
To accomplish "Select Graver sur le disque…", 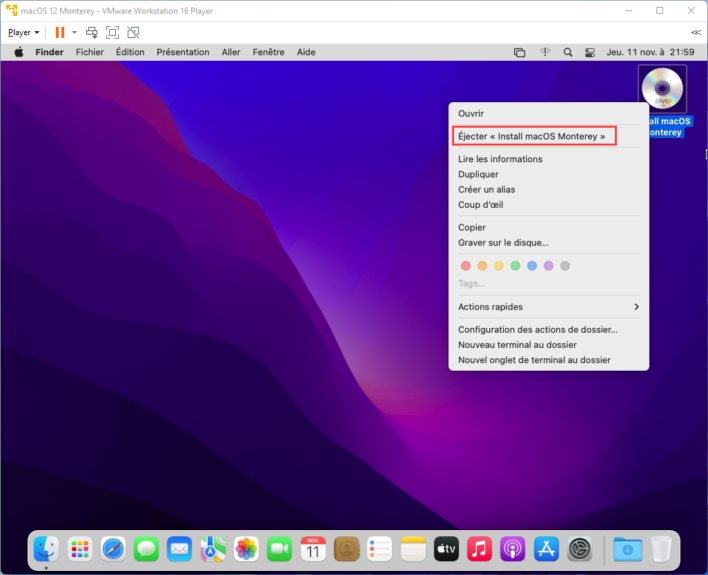I will click(549, 243).
